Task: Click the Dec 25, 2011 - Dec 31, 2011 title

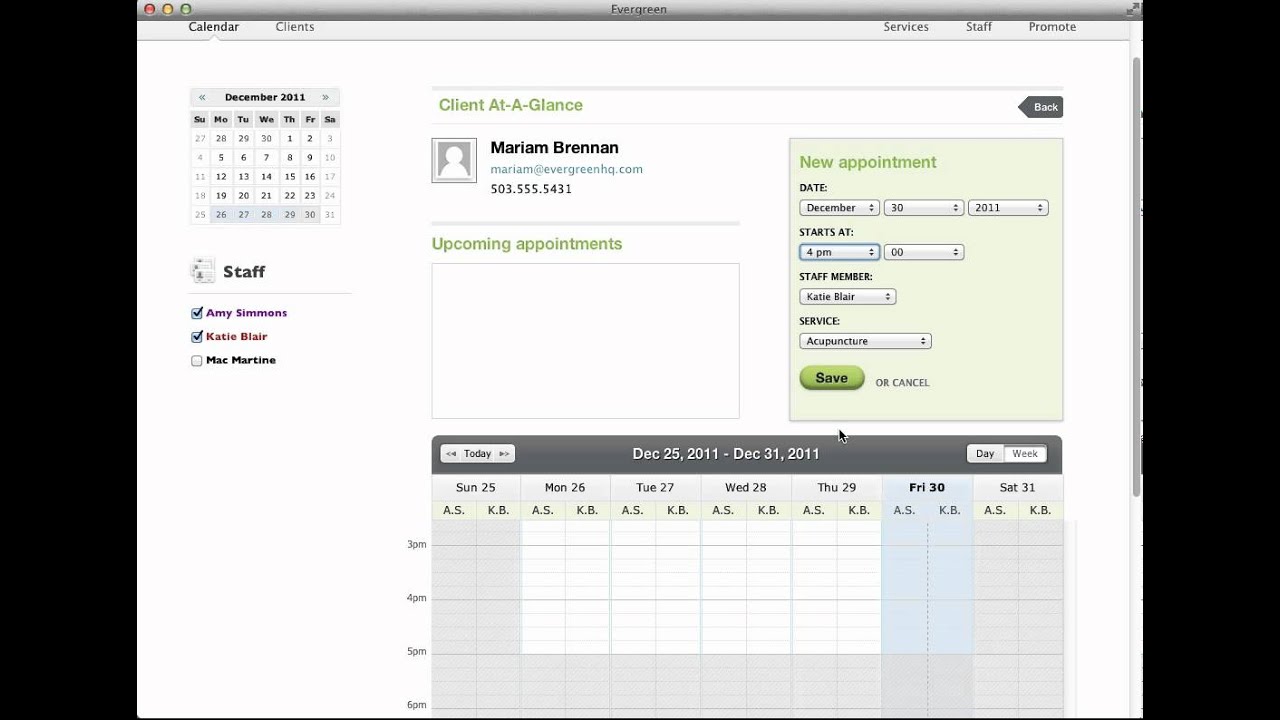Action: click(x=726, y=454)
